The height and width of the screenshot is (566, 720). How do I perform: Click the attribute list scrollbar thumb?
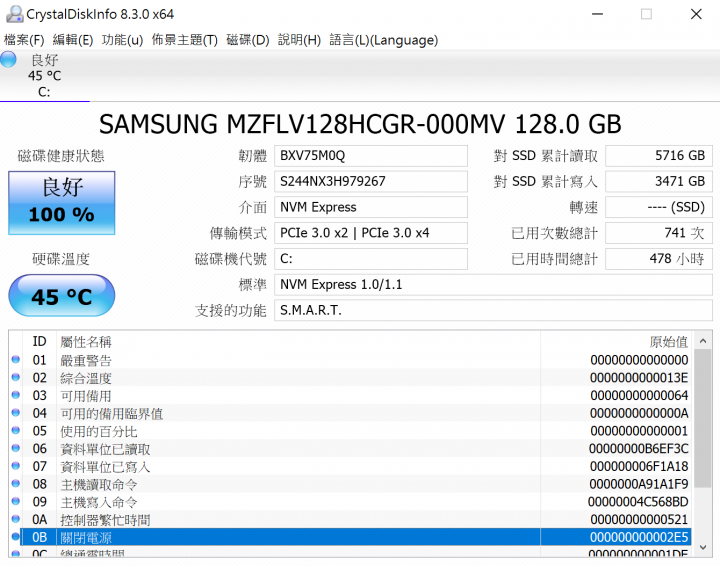(x=703, y=418)
